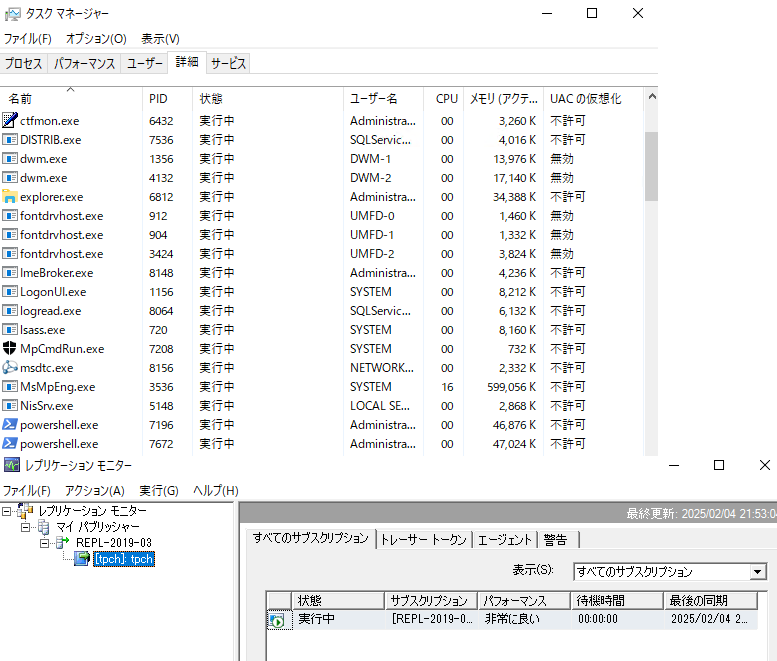The width and height of the screenshot is (777, 661).
Task: Click the ImeBroker.exe process icon
Action: (x=9, y=273)
